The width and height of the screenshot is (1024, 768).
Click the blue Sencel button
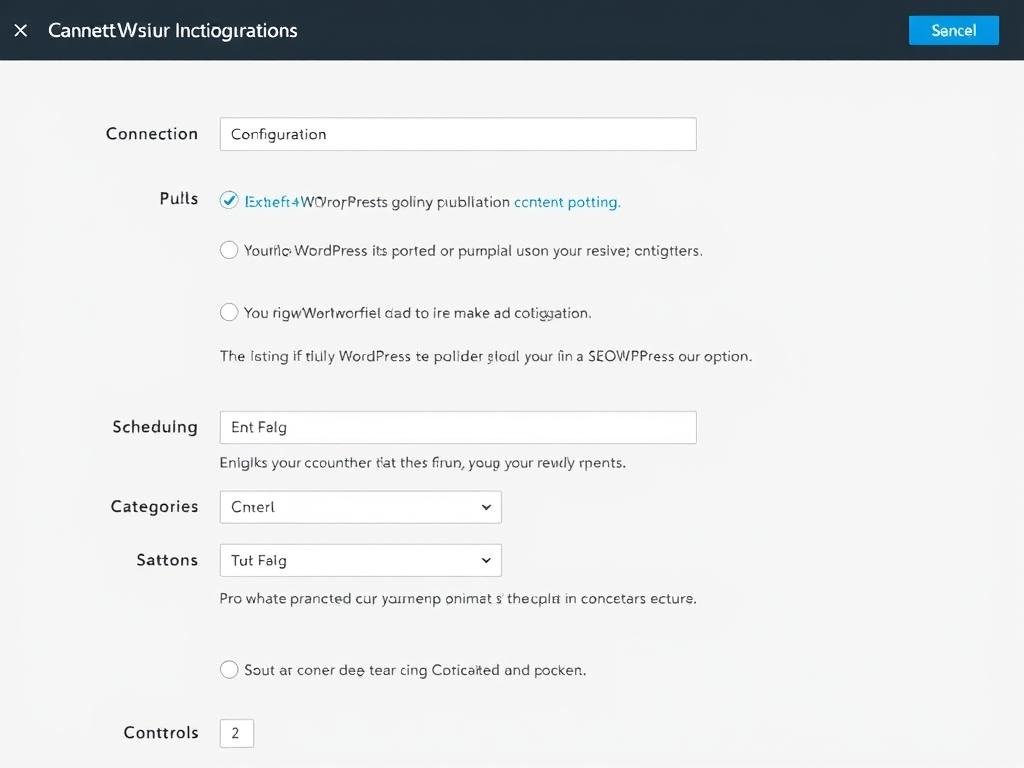tap(953, 30)
